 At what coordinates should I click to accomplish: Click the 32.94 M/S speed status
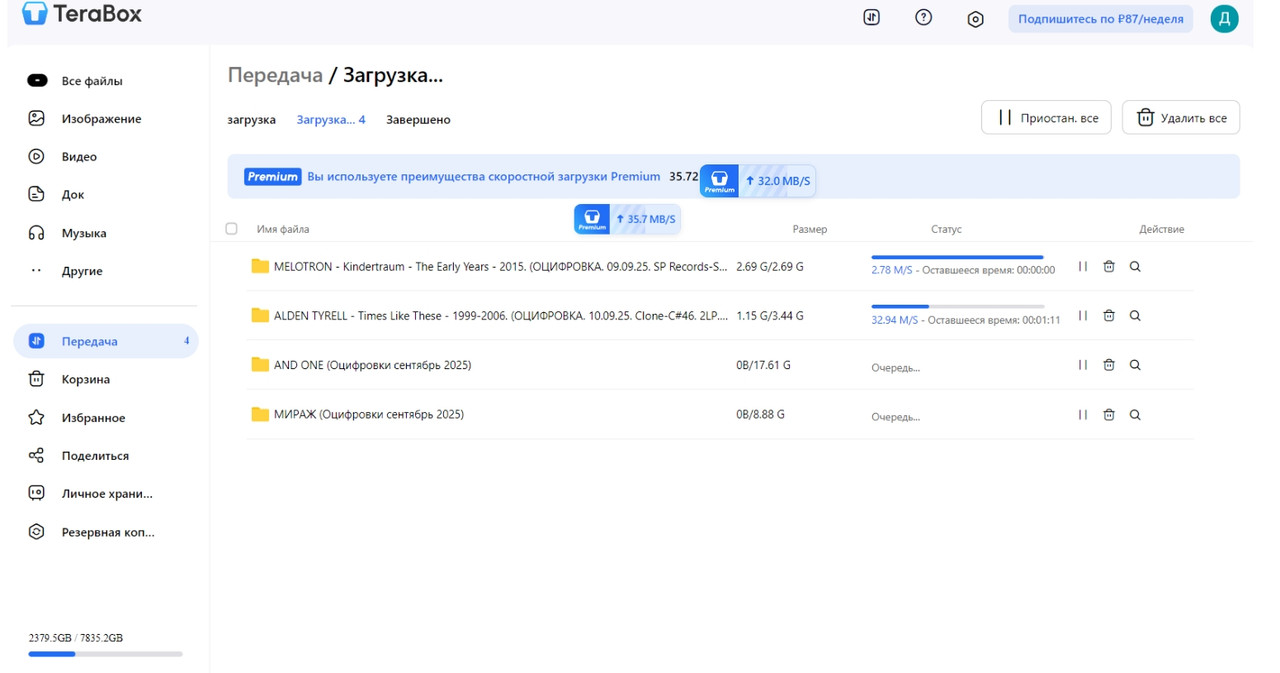coord(894,320)
